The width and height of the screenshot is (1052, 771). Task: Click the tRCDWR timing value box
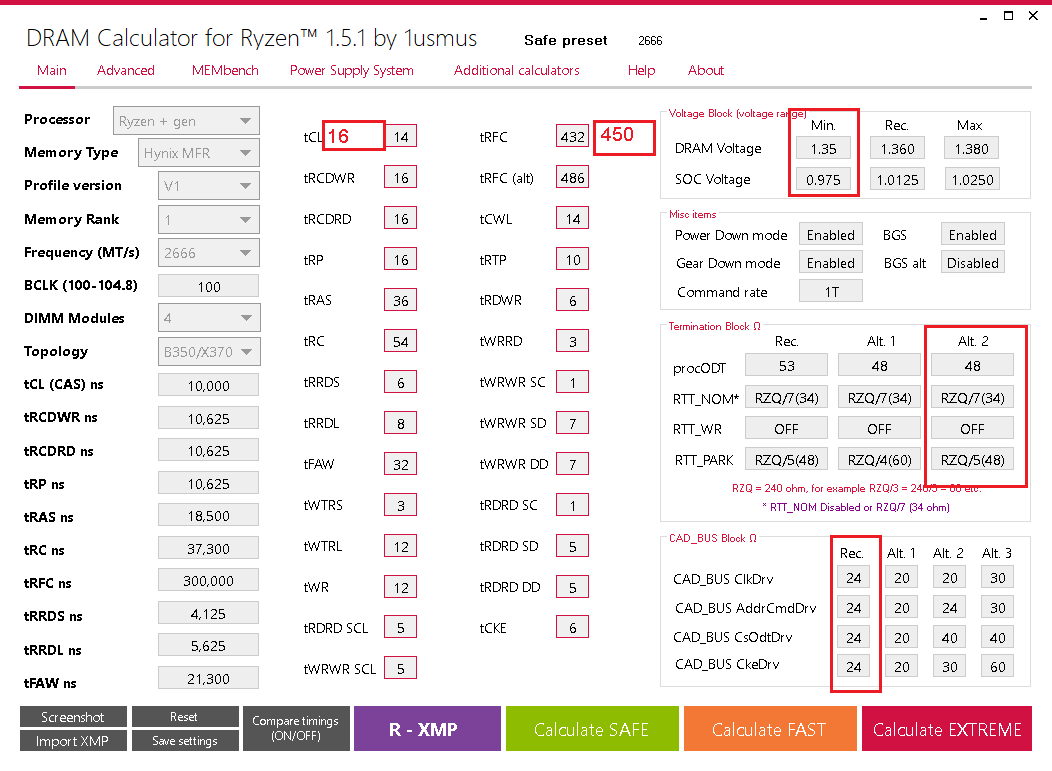pyautogui.click(x=401, y=177)
